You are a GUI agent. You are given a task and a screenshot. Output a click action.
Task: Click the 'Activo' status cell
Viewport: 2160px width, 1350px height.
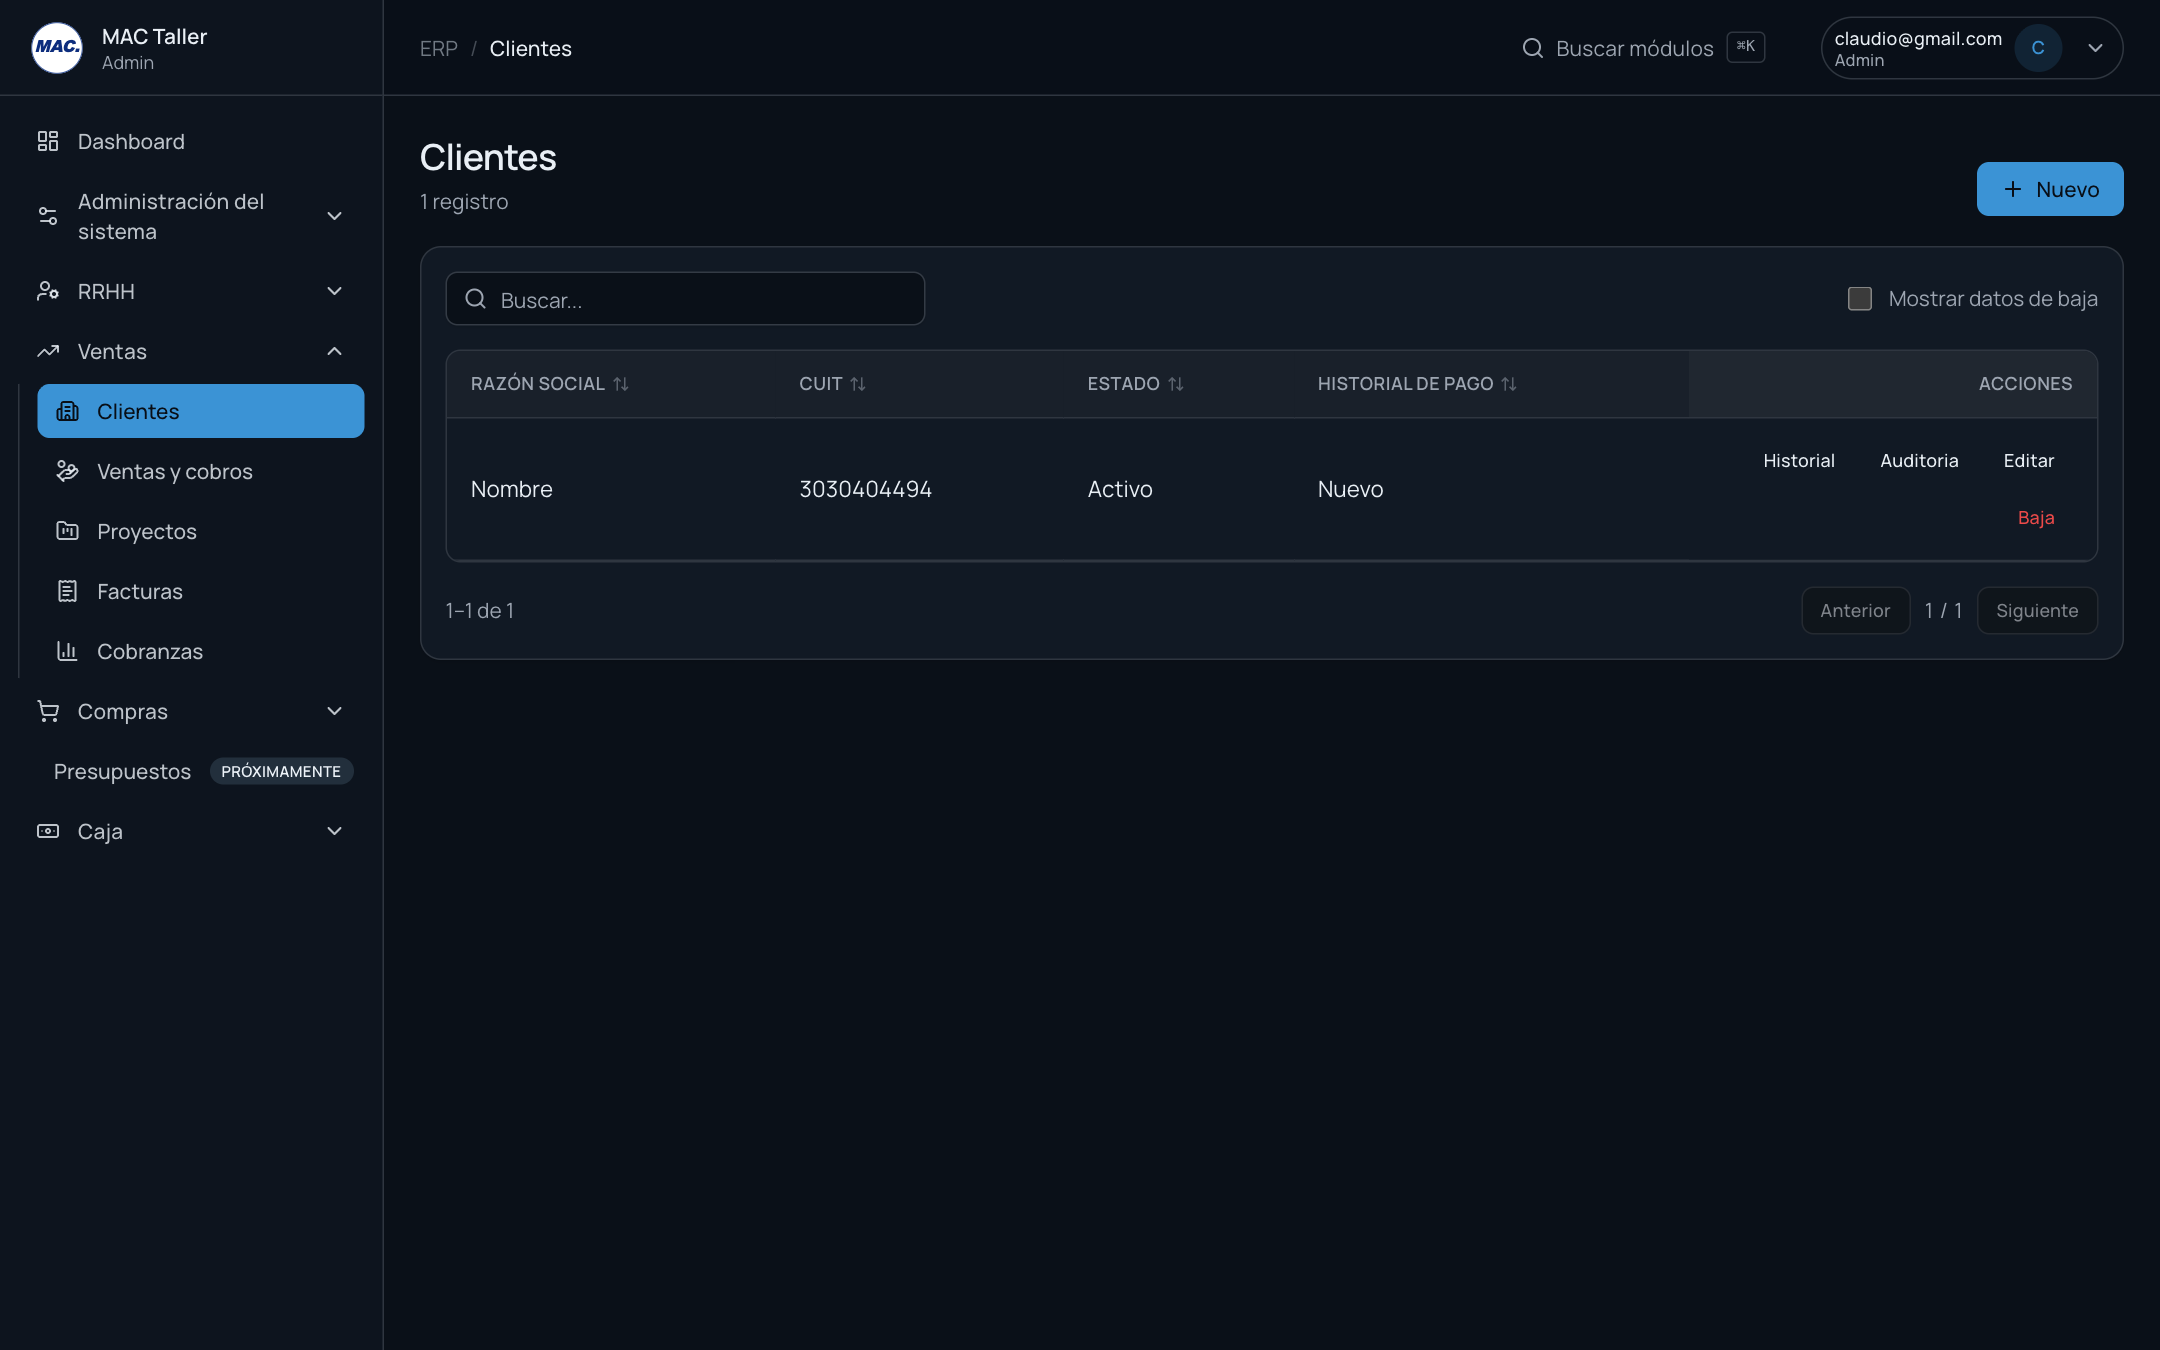1120,489
